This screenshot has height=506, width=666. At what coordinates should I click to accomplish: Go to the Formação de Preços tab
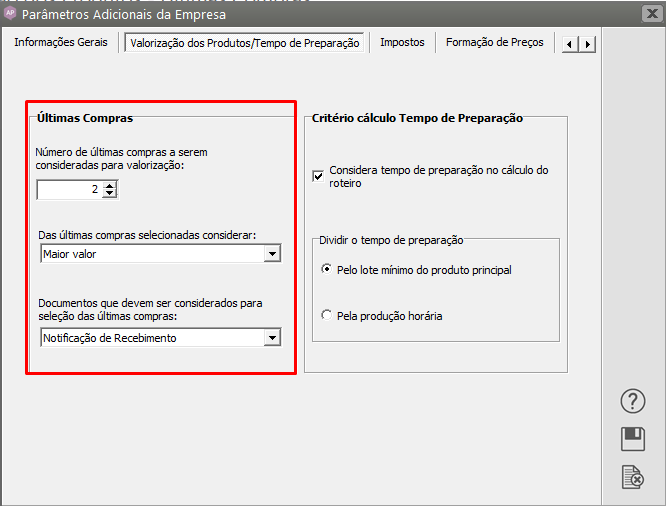click(x=494, y=43)
